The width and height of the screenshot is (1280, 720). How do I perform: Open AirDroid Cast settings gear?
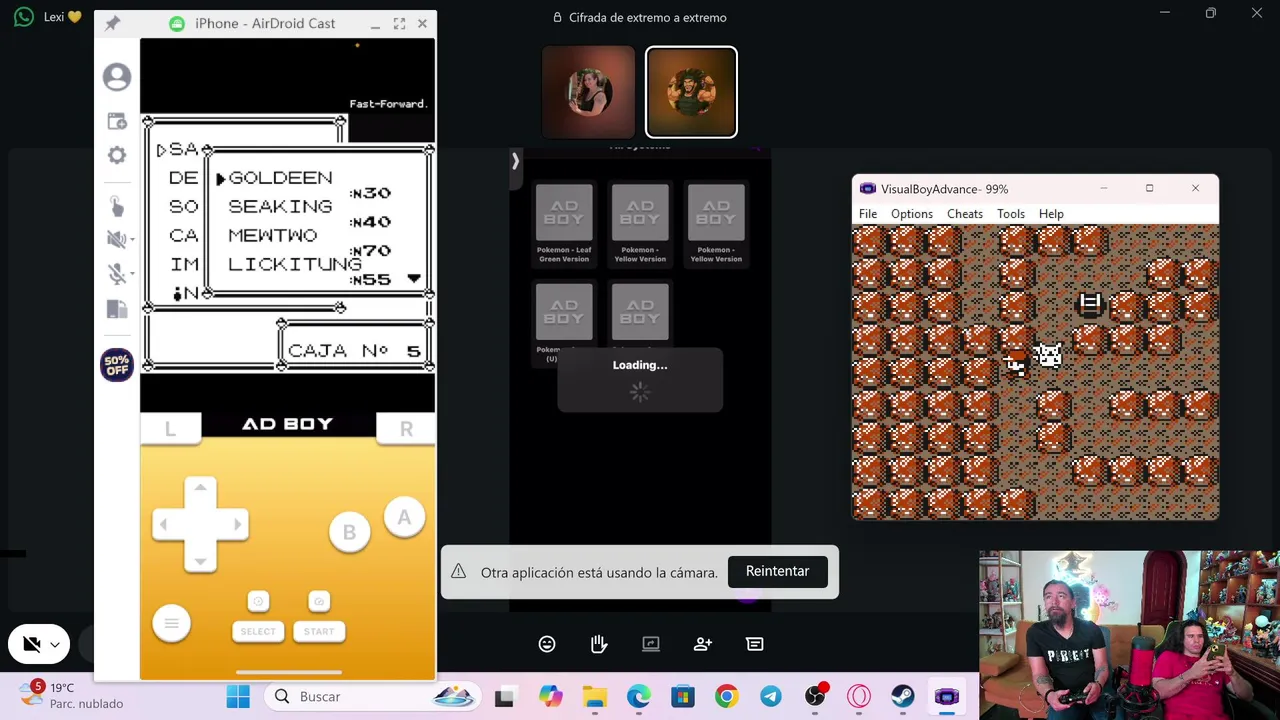117,155
